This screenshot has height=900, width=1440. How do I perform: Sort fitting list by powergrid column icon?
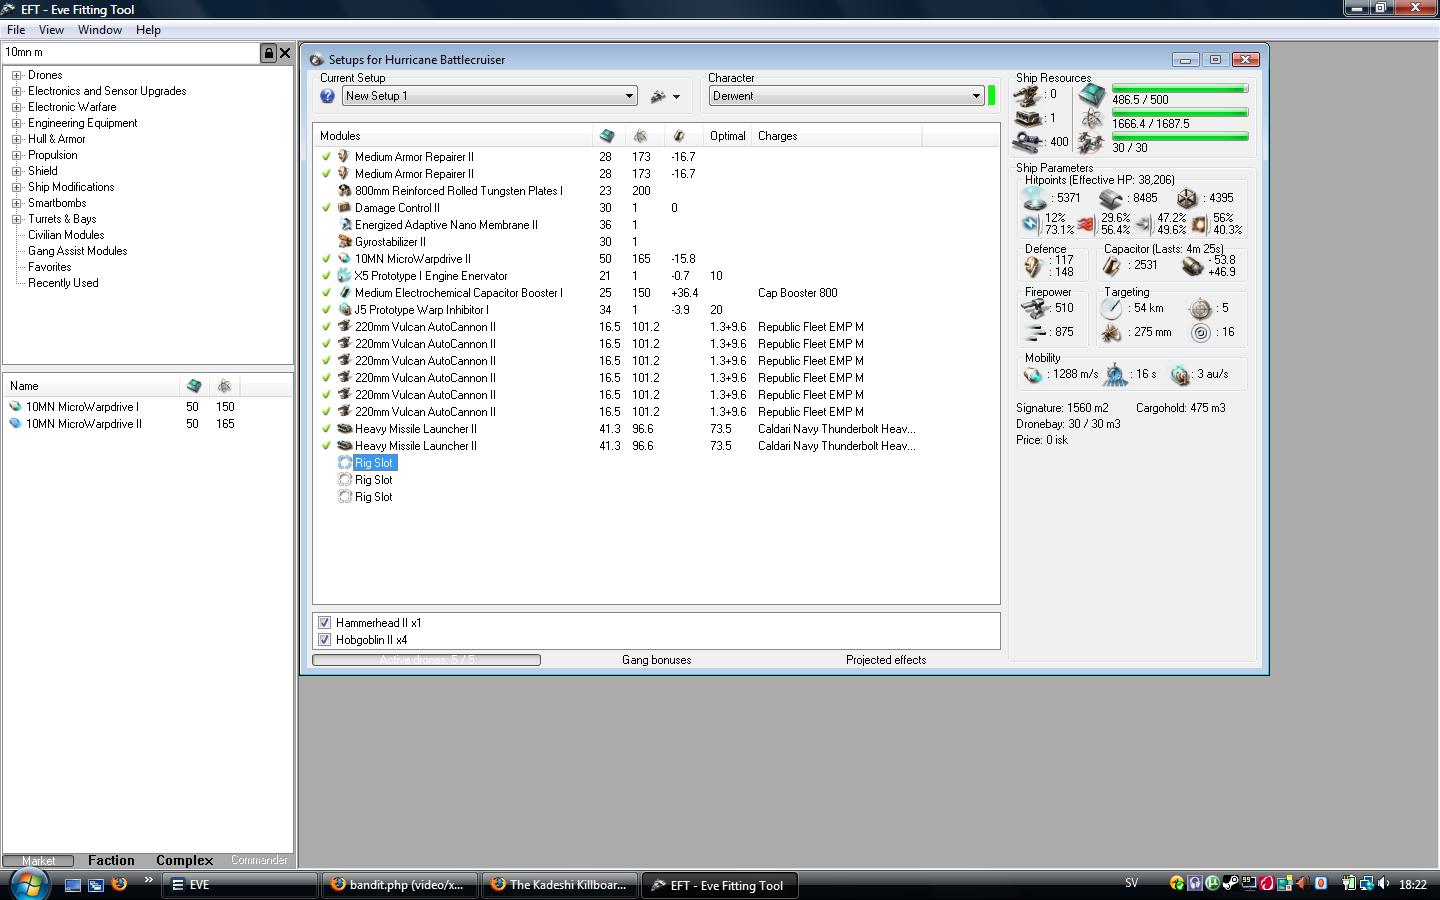tap(641, 136)
